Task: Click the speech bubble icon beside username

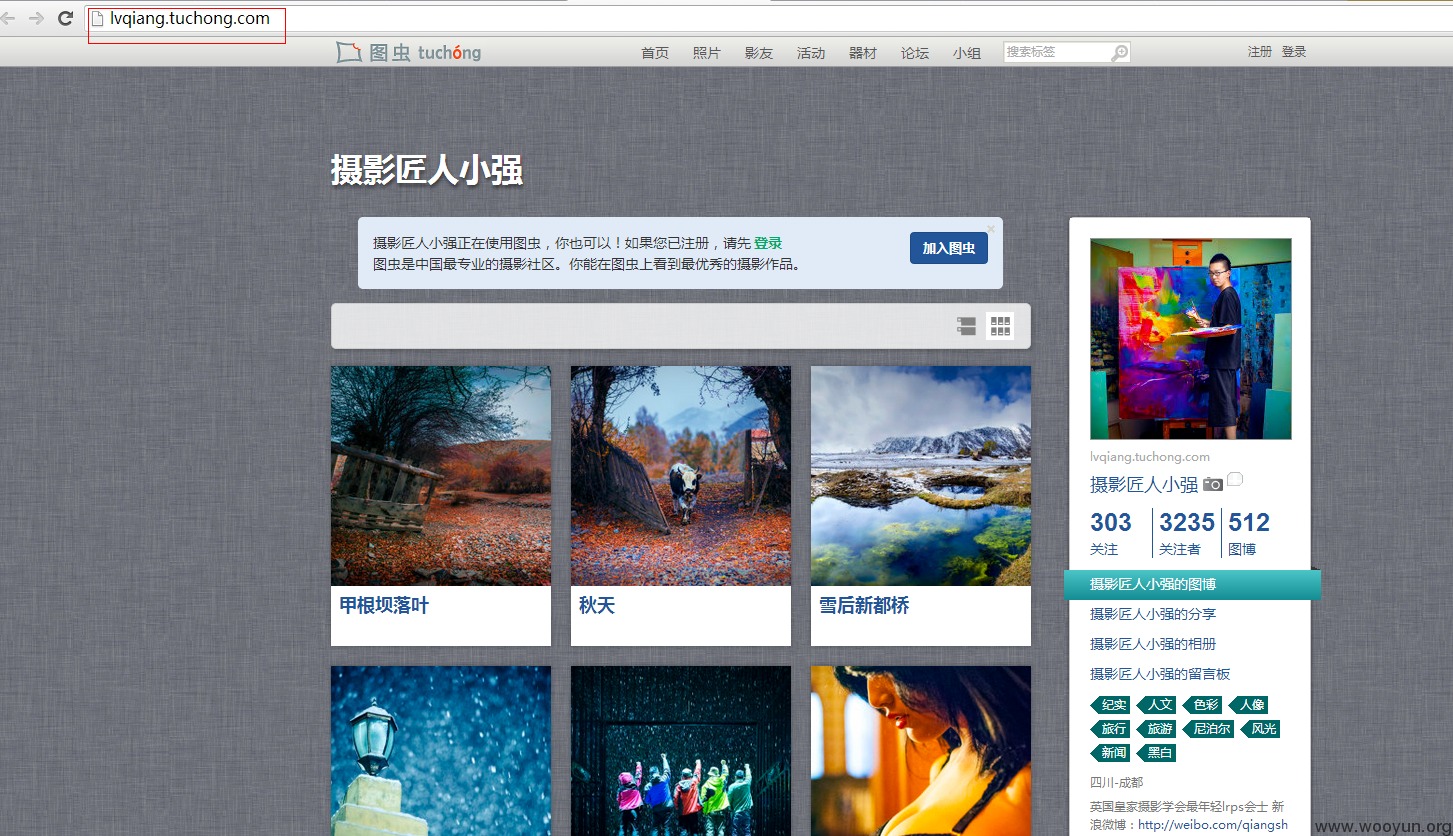Action: click(x=1235, y=479)
